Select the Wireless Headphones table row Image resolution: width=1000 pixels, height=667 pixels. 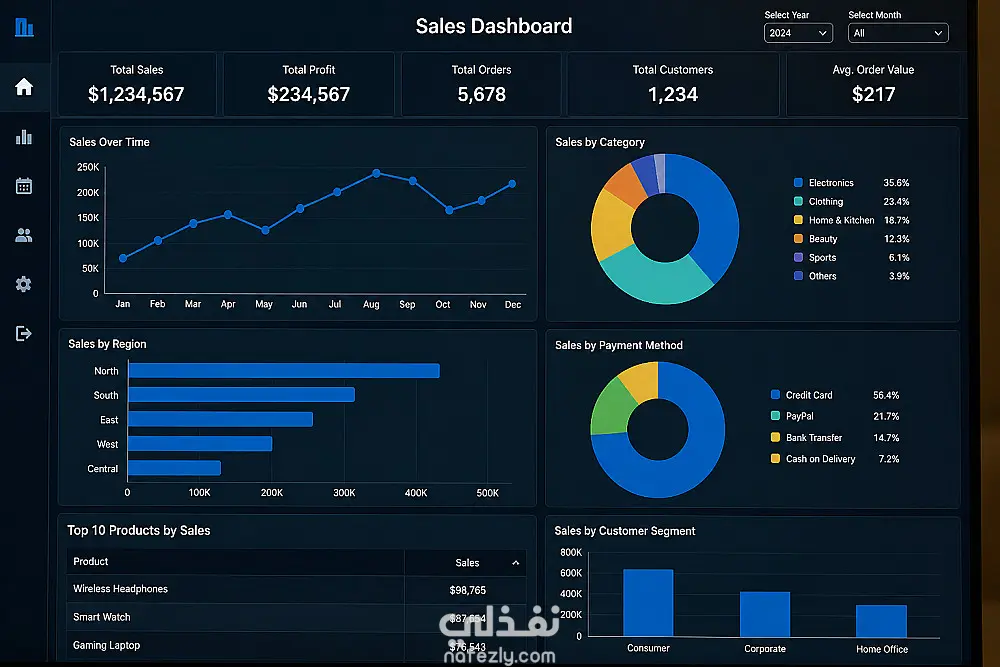click(297, 590)
